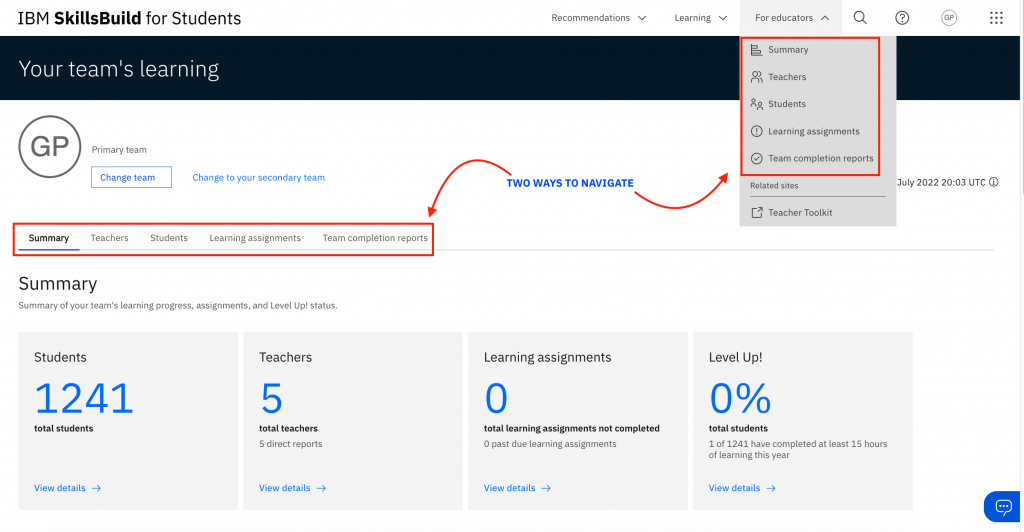Open the search magnifier icon
This screenshot has height=532, width=1024.
coord(860,18)
